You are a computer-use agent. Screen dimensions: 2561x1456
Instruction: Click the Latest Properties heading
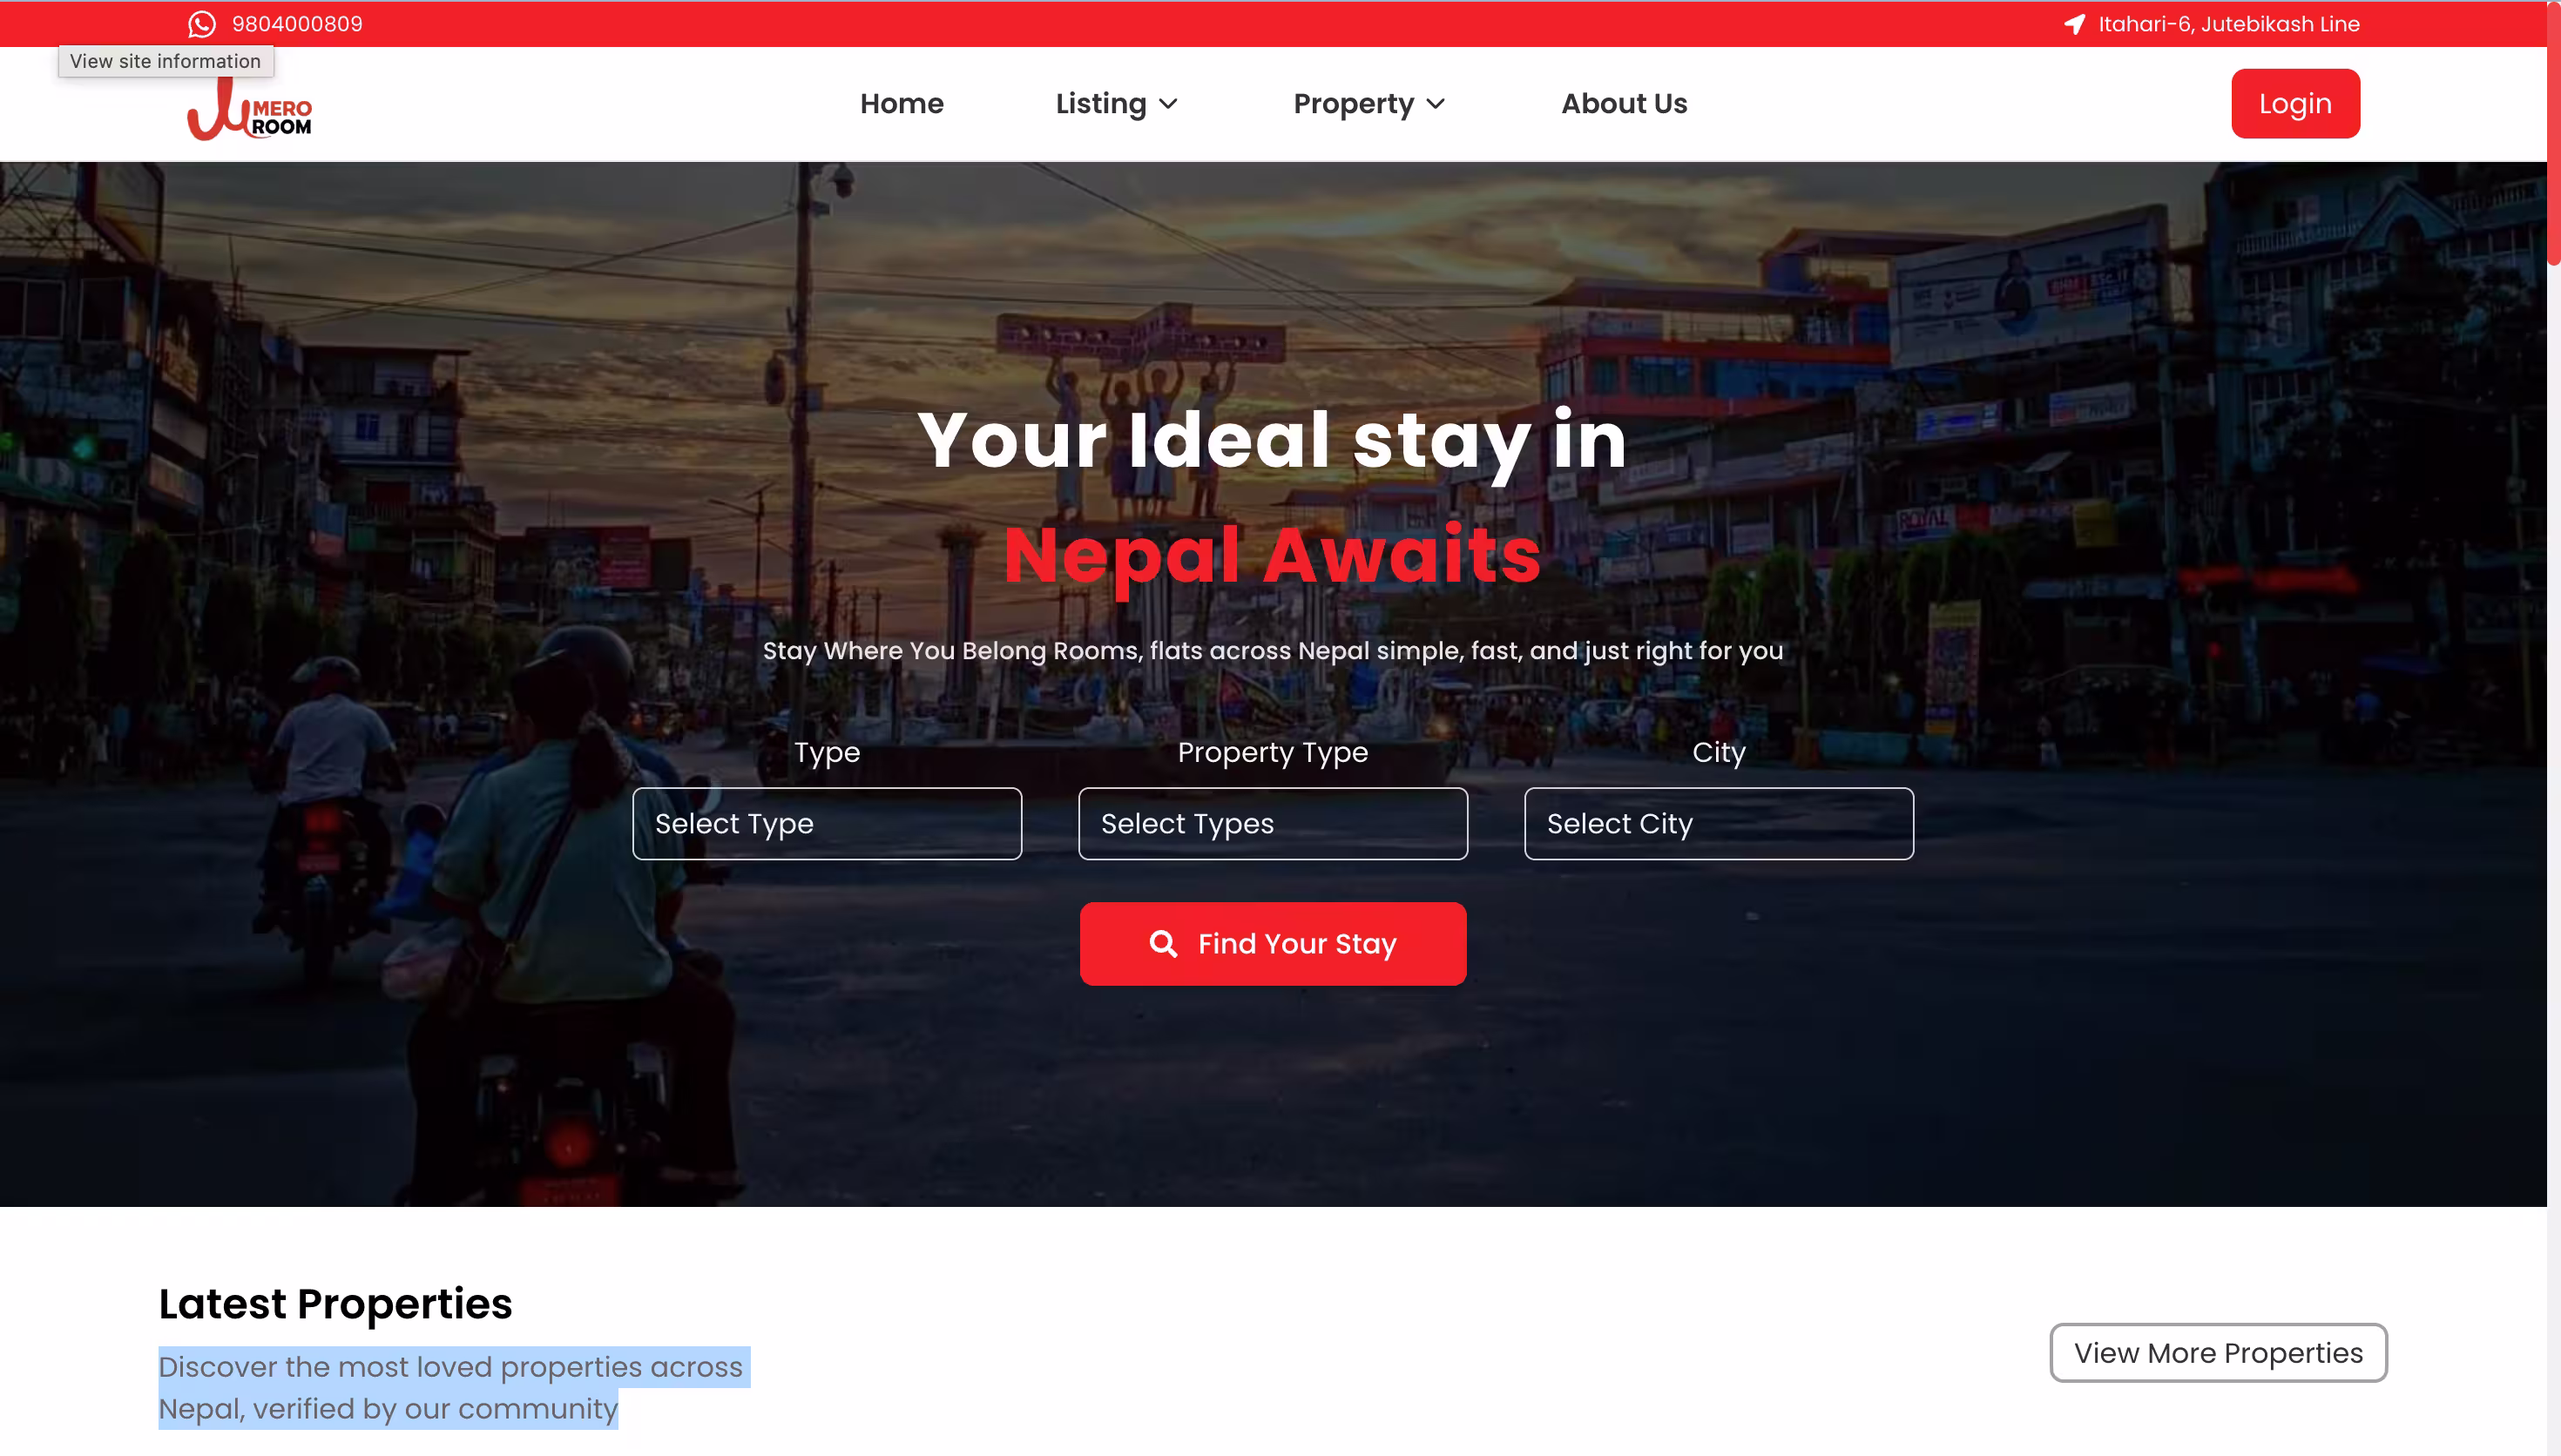335,1304
